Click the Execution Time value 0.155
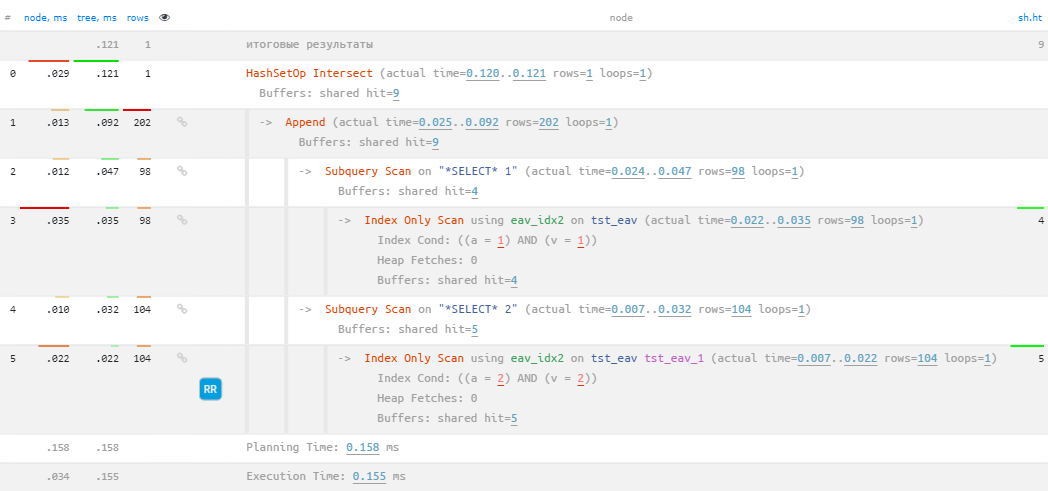The height and width of the screenshot is (491, 1048). pos(369,476)
